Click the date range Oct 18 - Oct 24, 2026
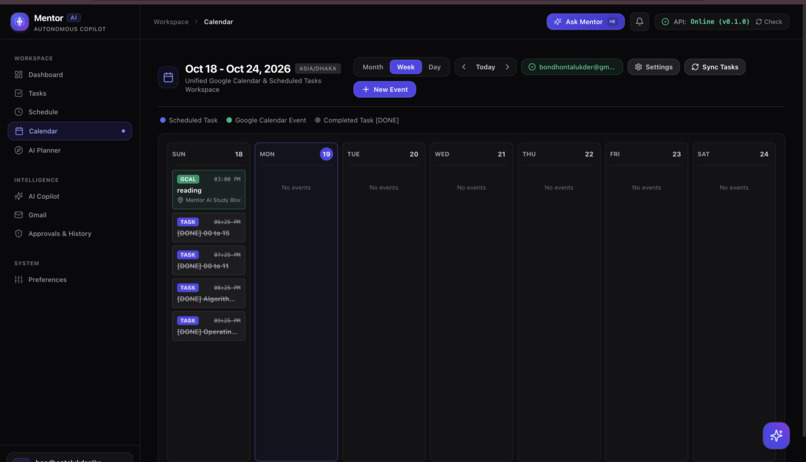The image size is (806, 462). (x=237, y=69)
